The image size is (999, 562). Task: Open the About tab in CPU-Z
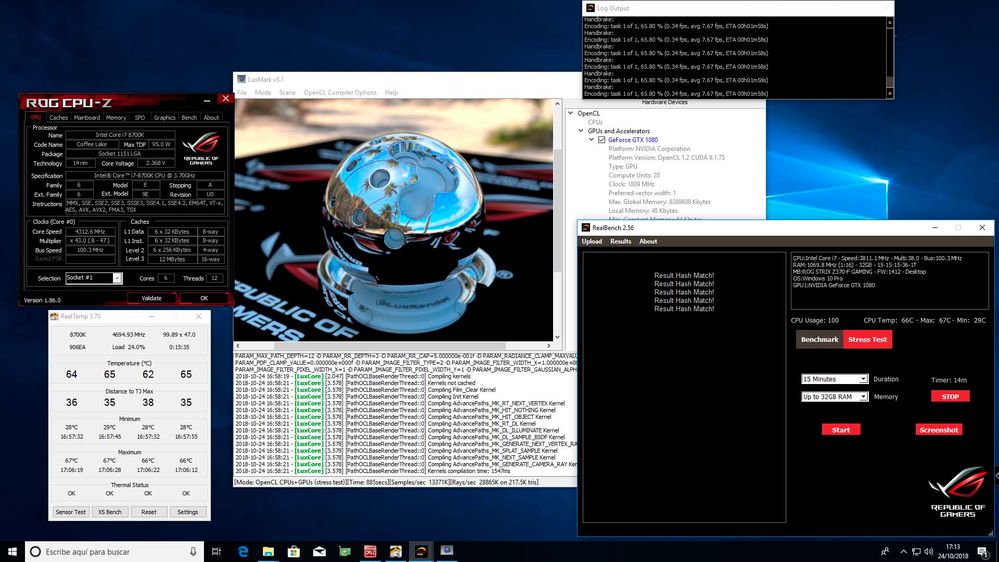(211, 117)
